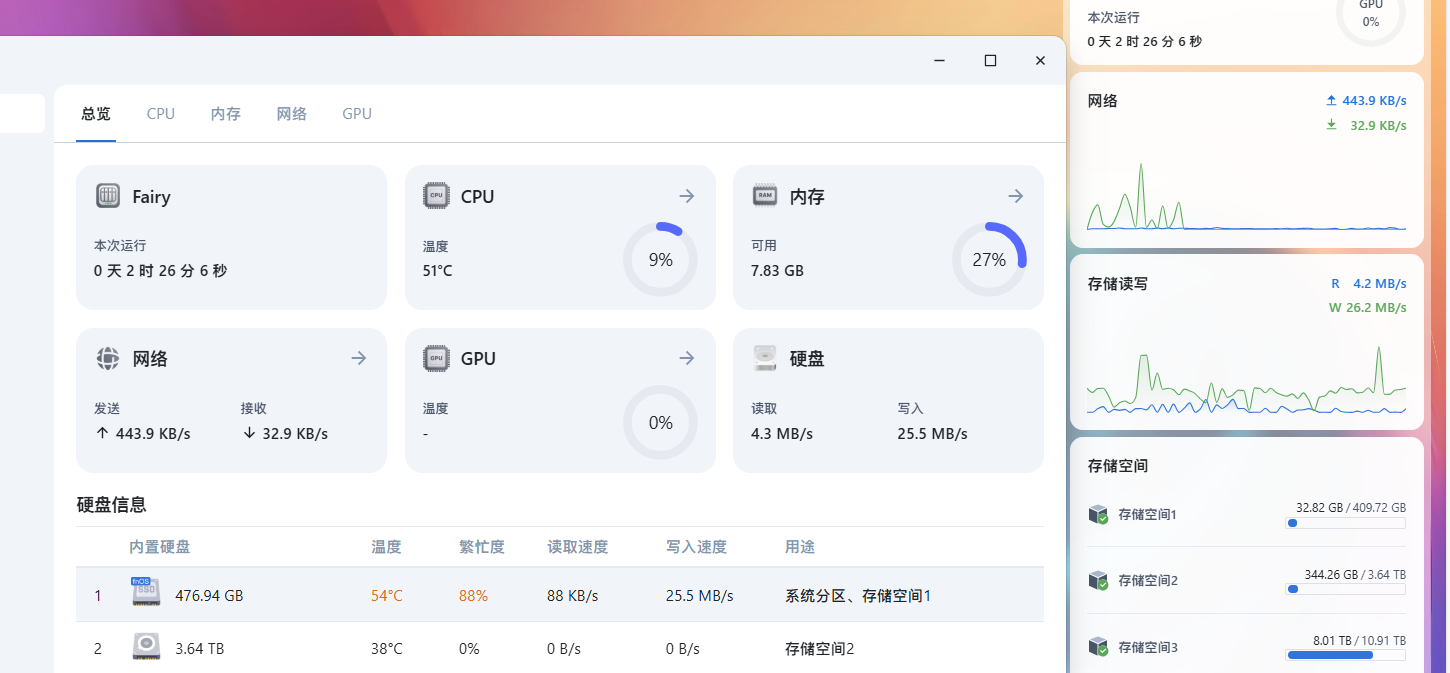
Task: Click the 存储空间3 volume icon
Action: tap(1099, 647)
